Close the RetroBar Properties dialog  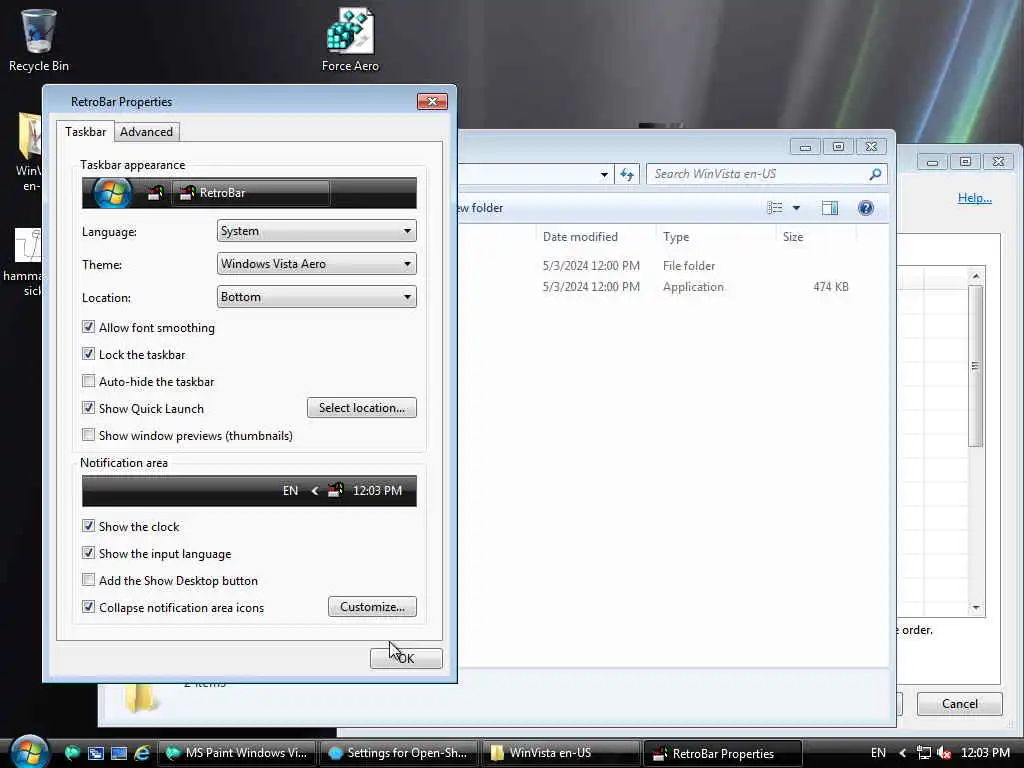pyautogui.click(x=432, y=101)
